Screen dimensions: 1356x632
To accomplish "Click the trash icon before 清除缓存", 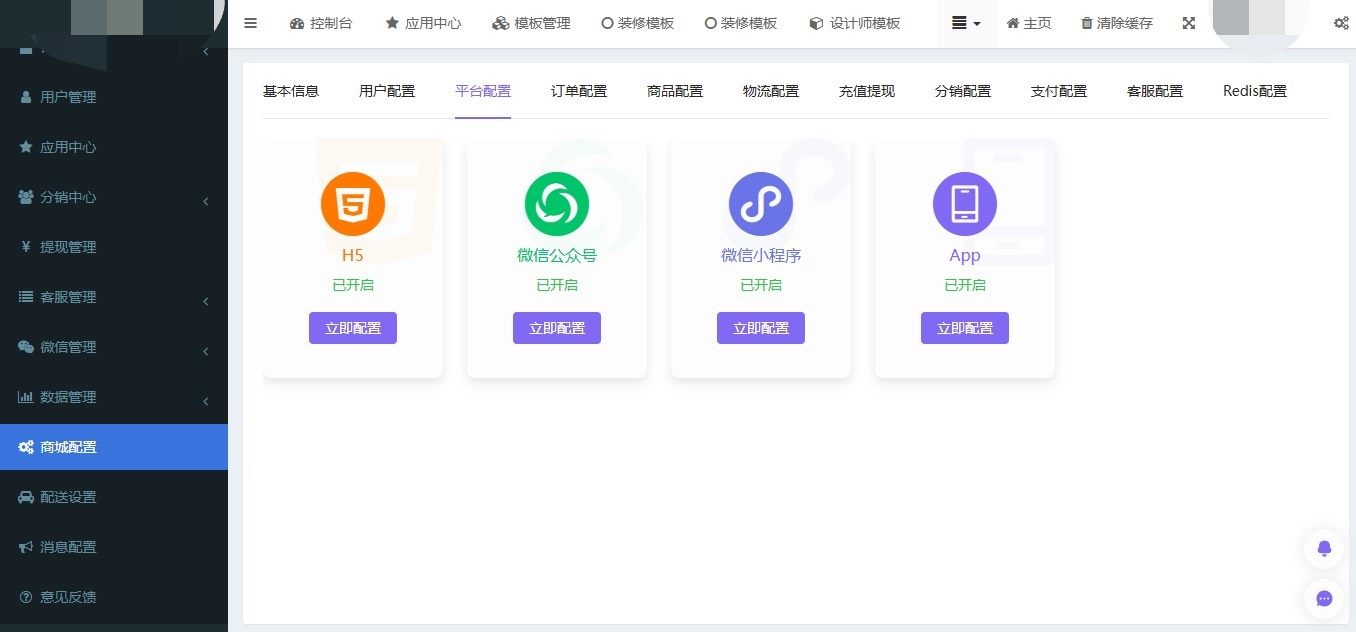I will 1087,23.
